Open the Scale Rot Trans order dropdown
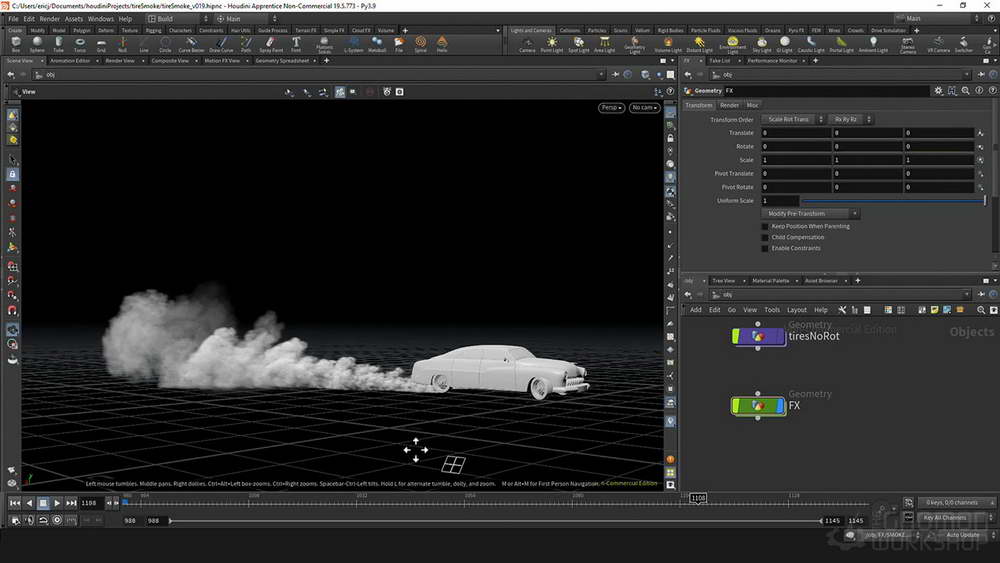This screenshot has width=1000, height=563. pos(792,119)
